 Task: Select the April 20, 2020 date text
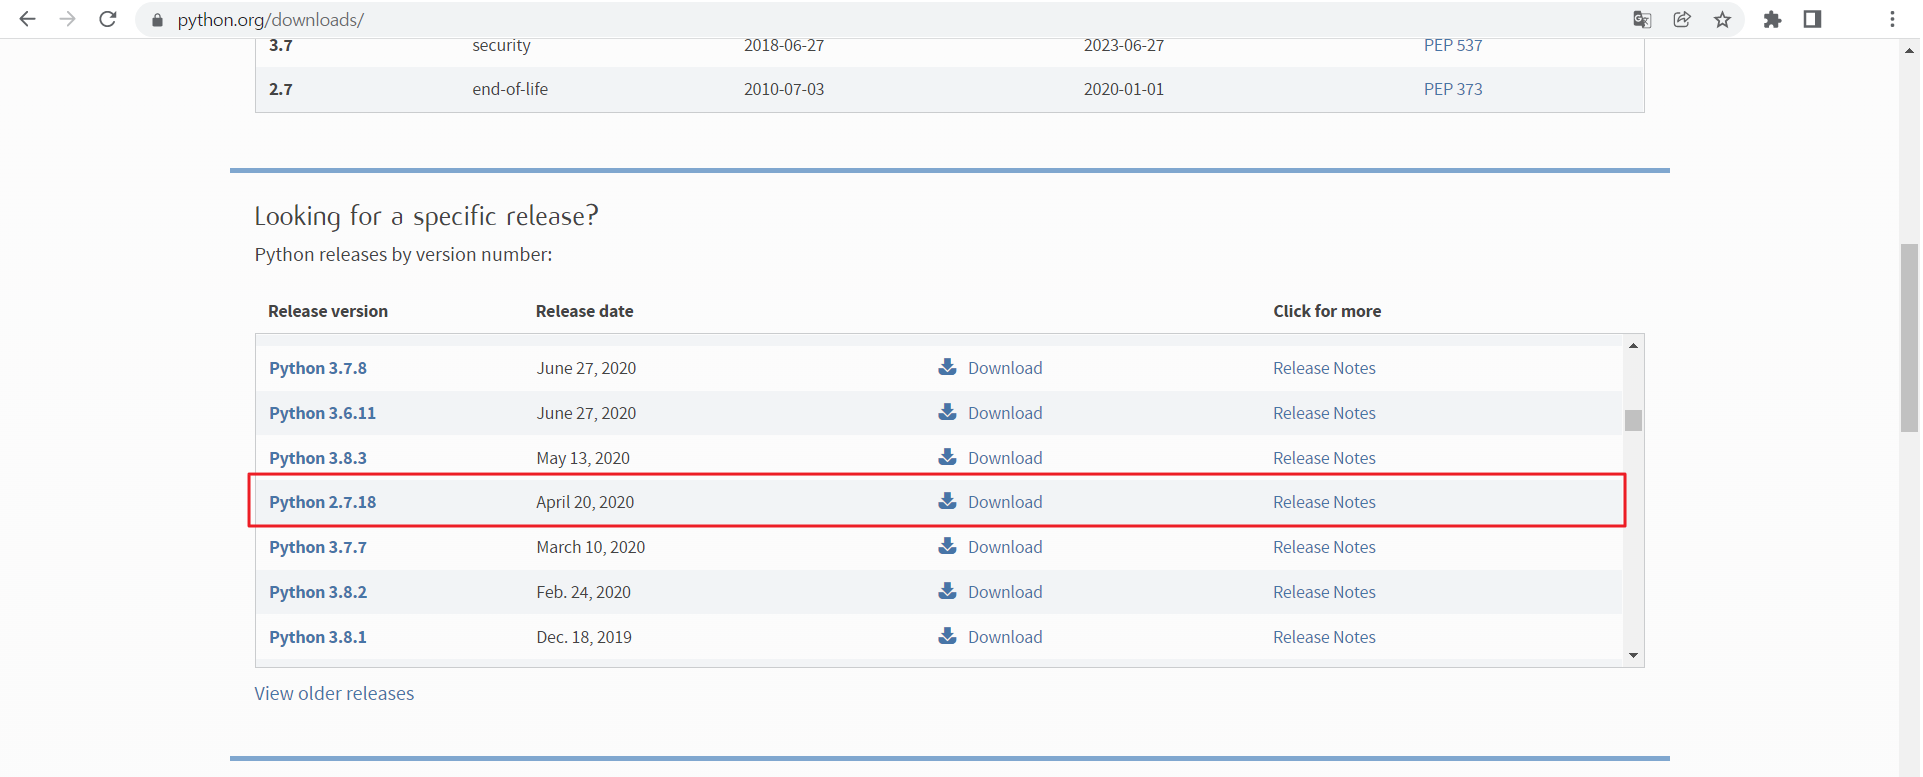coord(585,502)
